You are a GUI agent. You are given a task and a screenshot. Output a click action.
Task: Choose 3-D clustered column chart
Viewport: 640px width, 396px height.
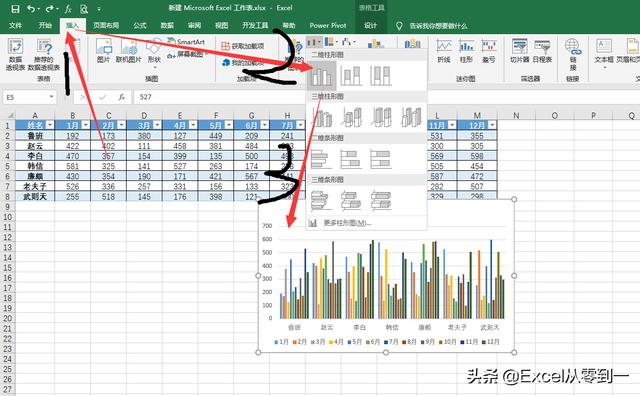[x=321, y=117]
